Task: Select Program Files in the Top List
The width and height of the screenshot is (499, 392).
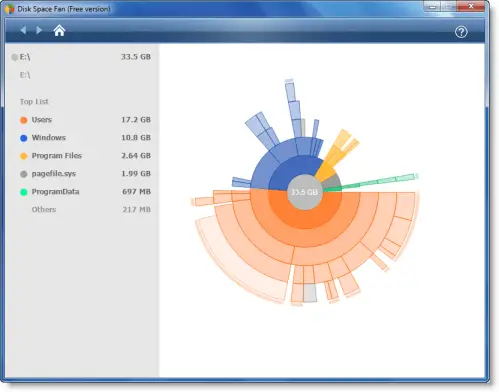Action: click(85, 156)
